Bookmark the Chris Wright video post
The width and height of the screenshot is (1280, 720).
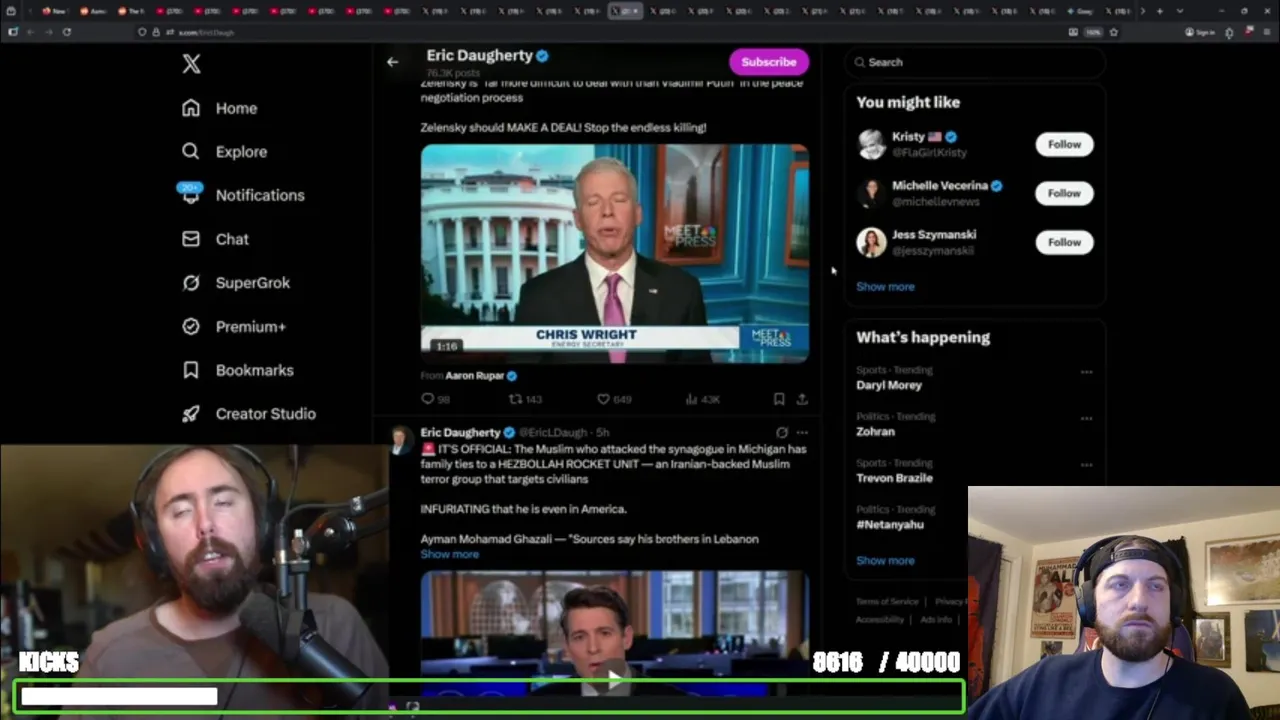tap(779, 399)
